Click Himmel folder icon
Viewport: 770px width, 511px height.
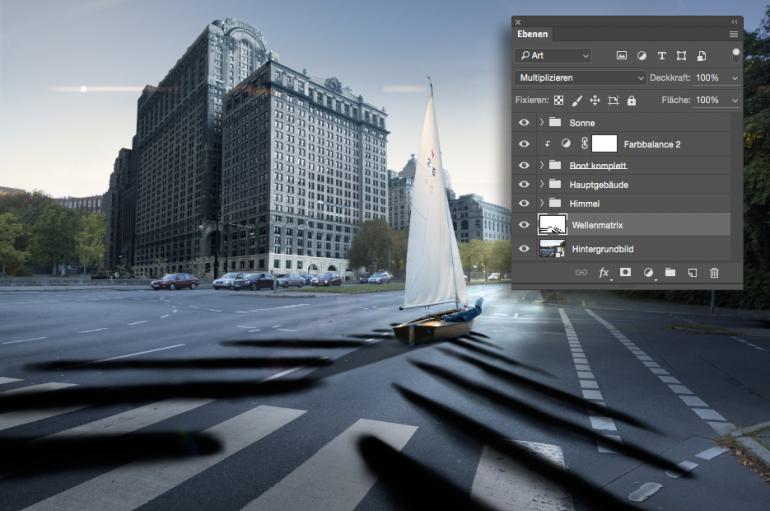(555, 203)
